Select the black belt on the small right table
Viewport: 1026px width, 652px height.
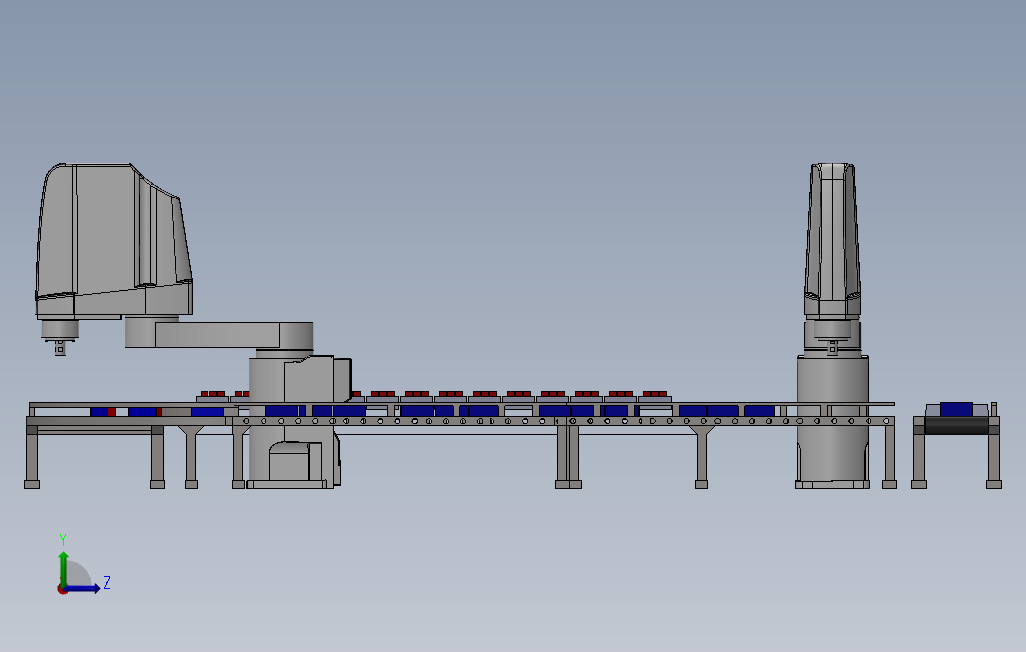[956, 426]
